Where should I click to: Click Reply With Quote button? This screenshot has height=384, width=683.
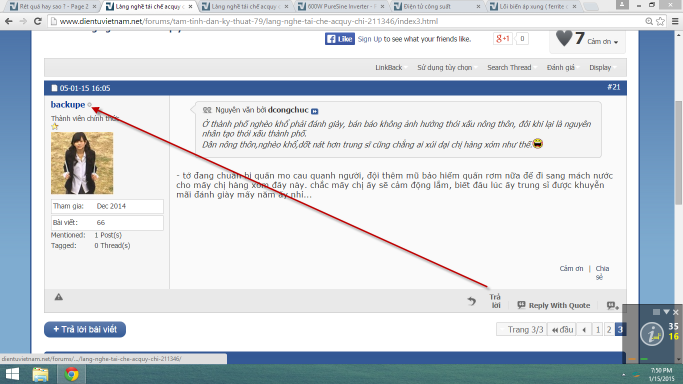tap(554, 305)
